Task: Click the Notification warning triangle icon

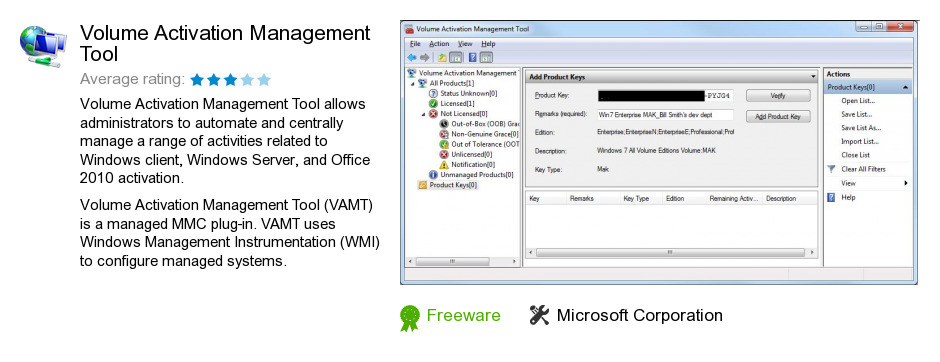Action: tap(444, 165)
